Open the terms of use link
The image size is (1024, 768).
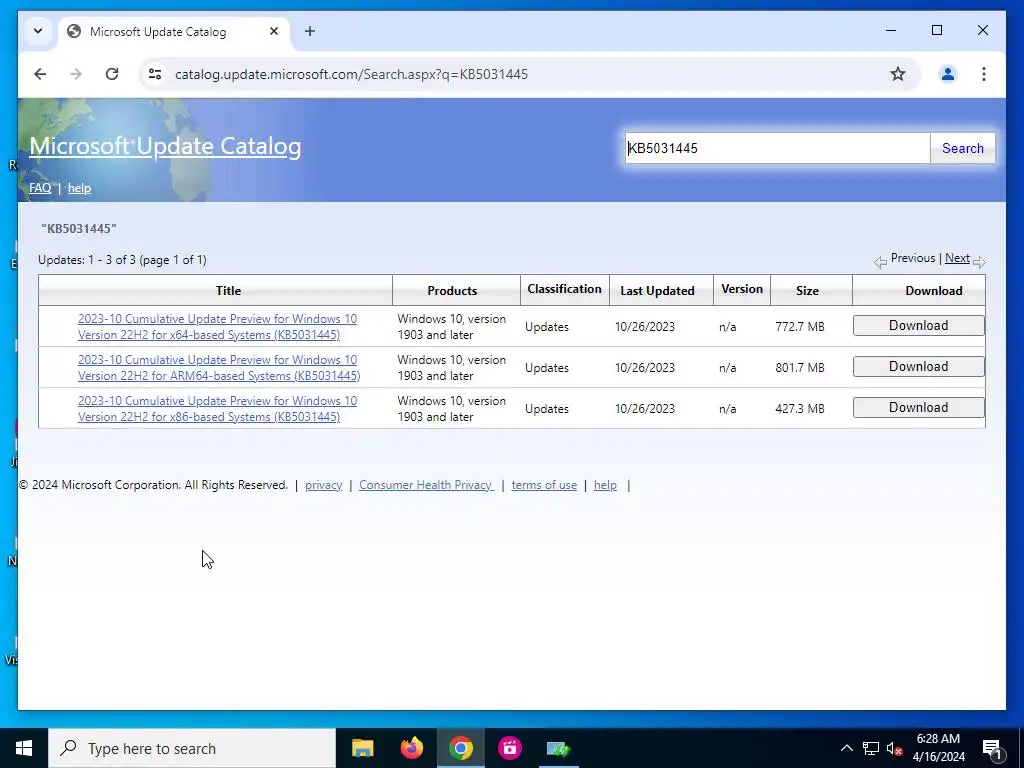point(544,485)
